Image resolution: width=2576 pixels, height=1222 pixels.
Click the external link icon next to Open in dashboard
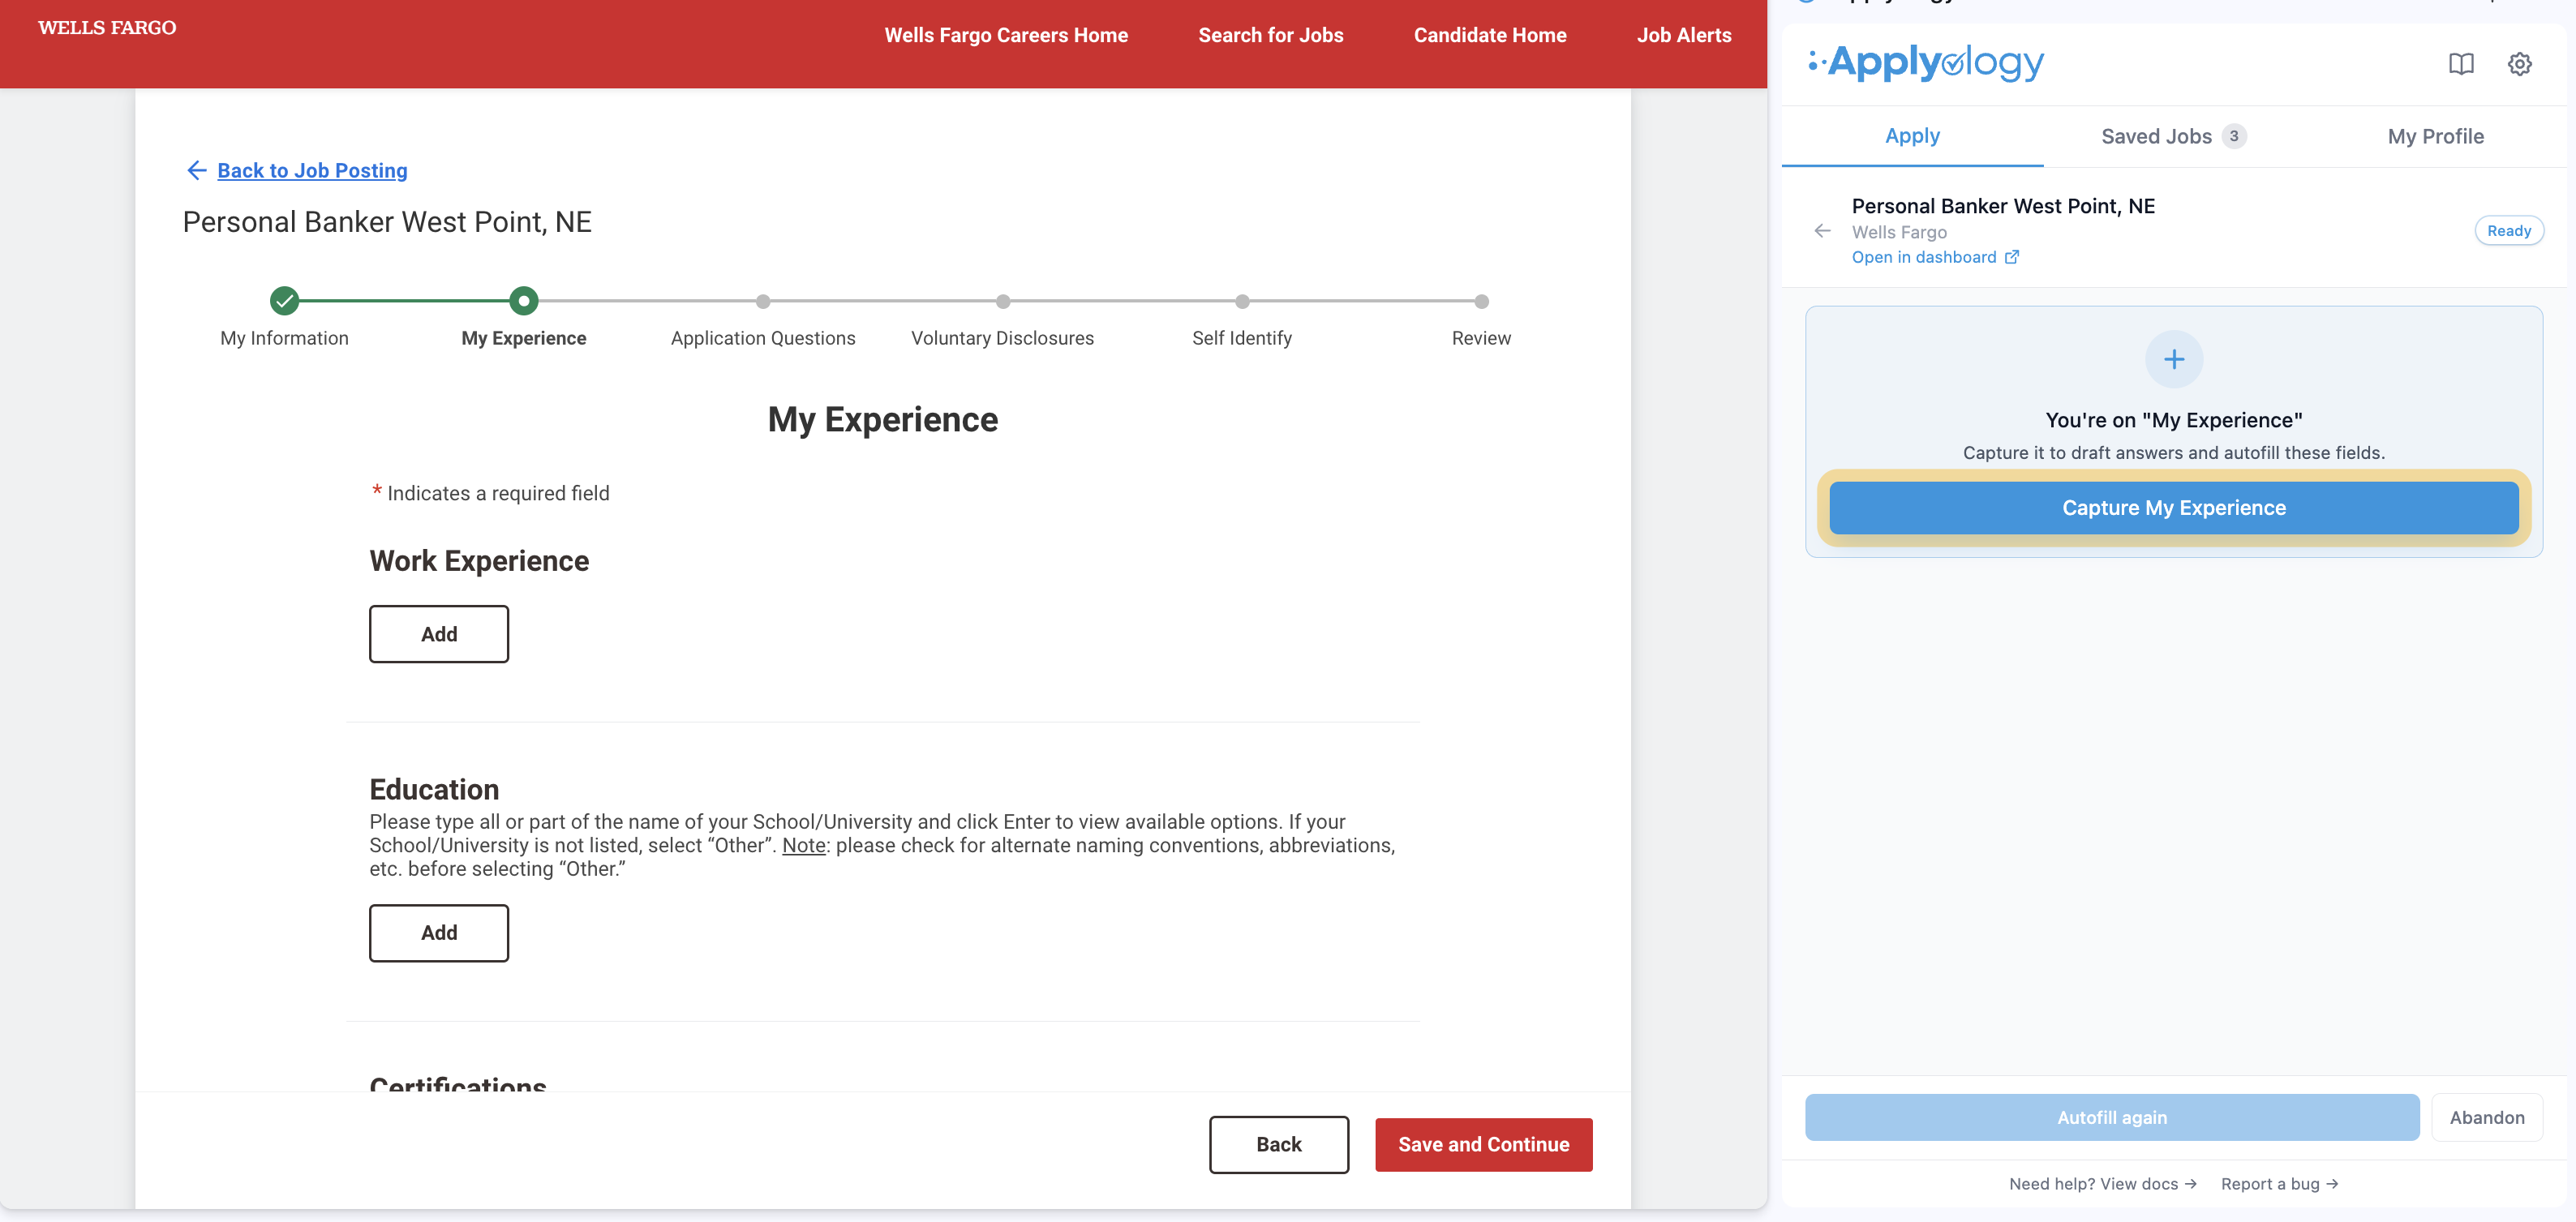coord(2011,257)
